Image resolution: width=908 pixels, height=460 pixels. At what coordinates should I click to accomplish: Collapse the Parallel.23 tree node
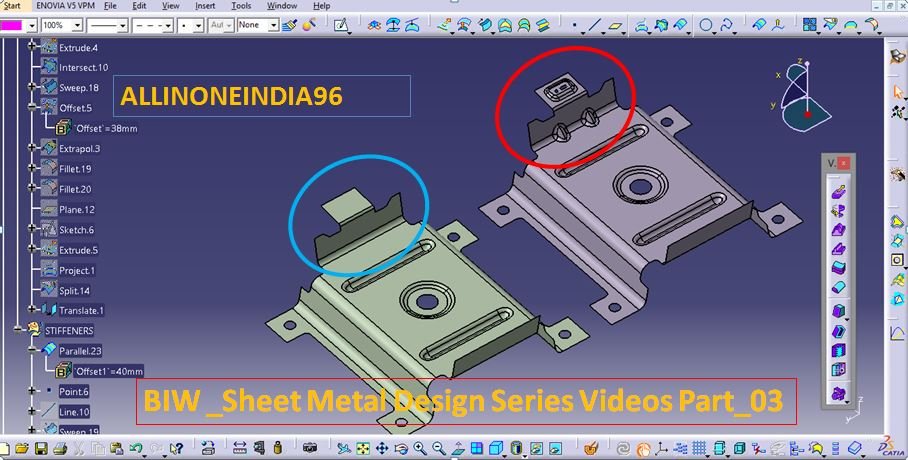click(32, 351)
